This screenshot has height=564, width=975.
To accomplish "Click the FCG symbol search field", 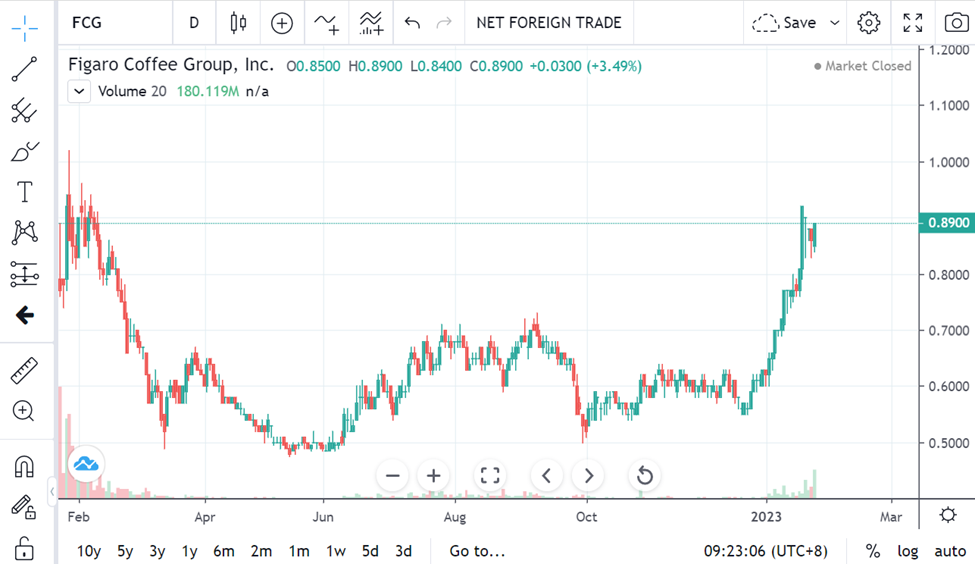I will pyautogui.click(x=115, y=23).
